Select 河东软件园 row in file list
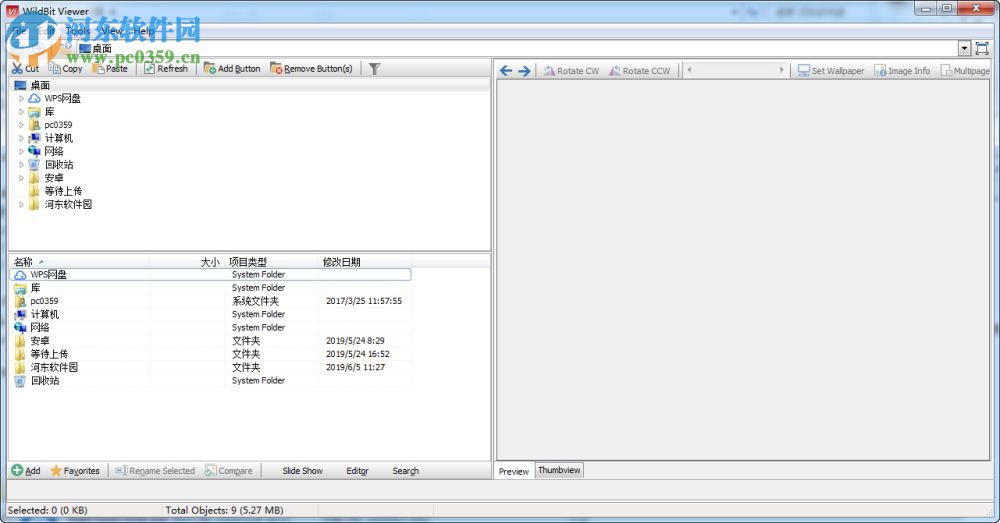The height and width of the screenshot is (523, 1000). 210,367
